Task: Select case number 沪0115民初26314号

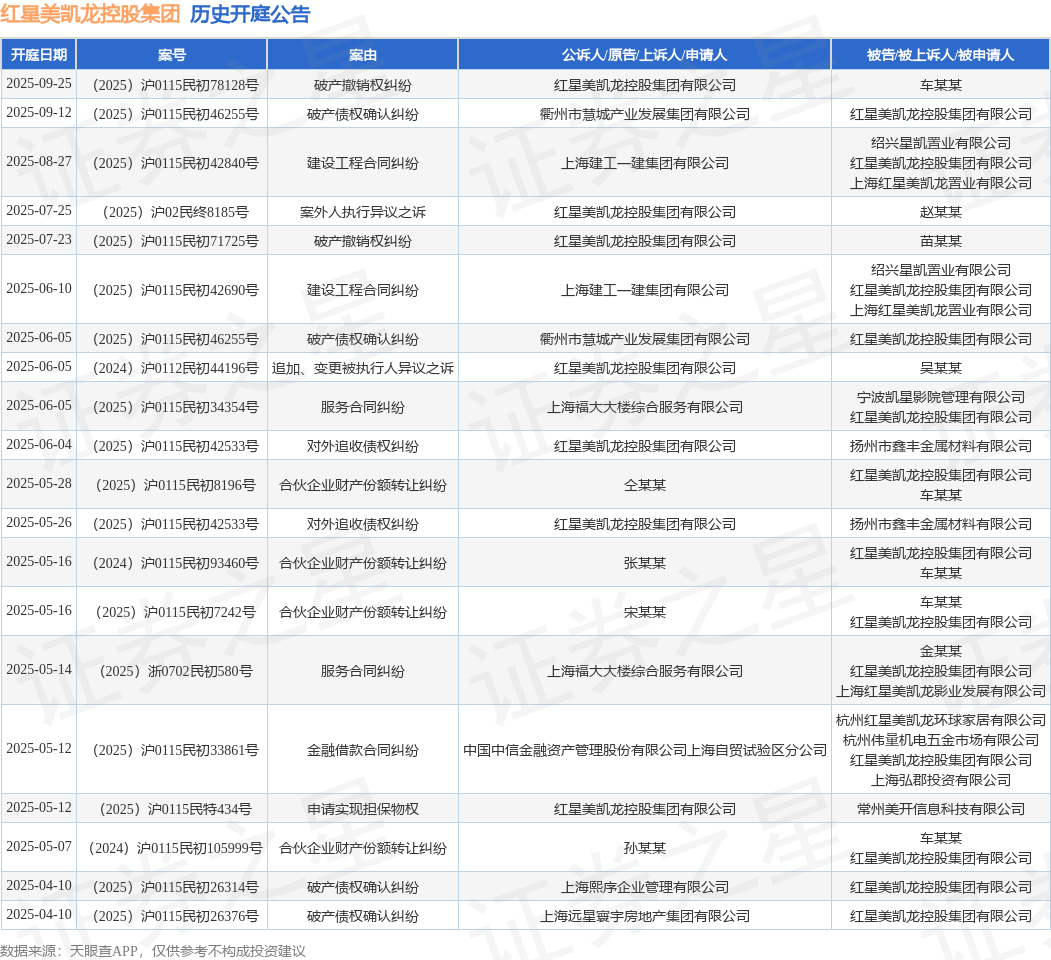Action: [x=176, y=887]
